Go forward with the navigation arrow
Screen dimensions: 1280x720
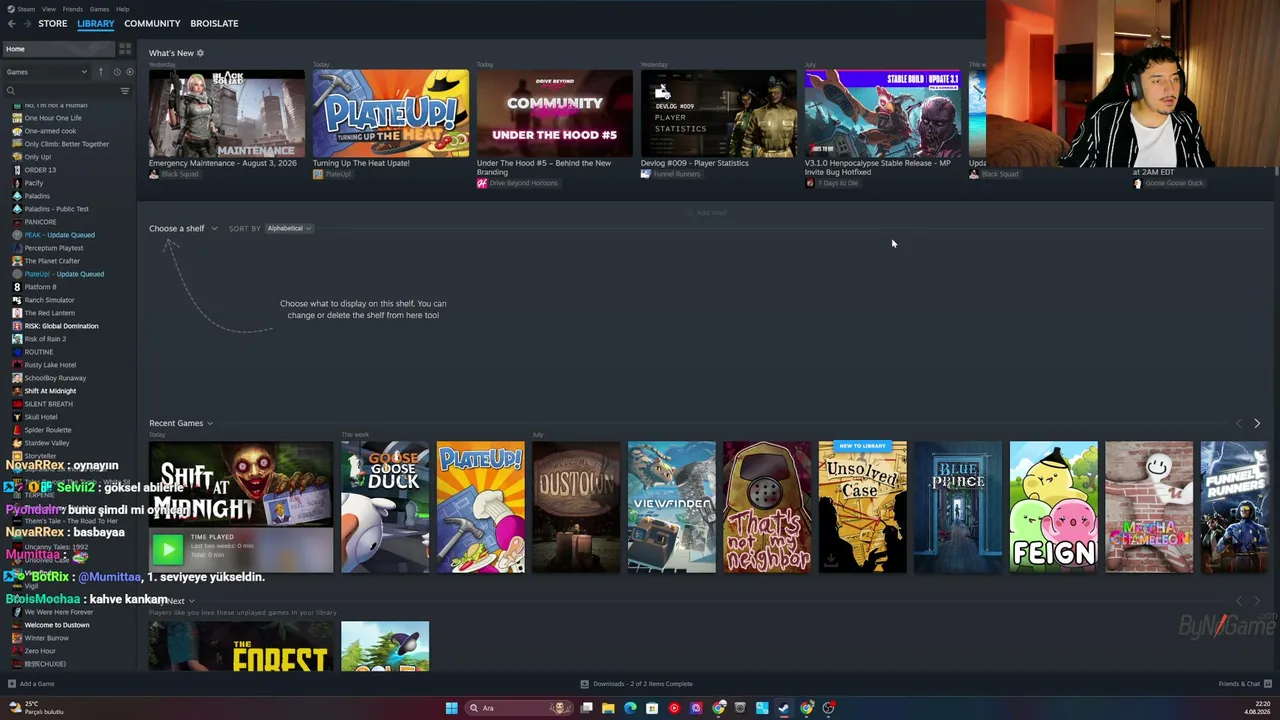26,24
